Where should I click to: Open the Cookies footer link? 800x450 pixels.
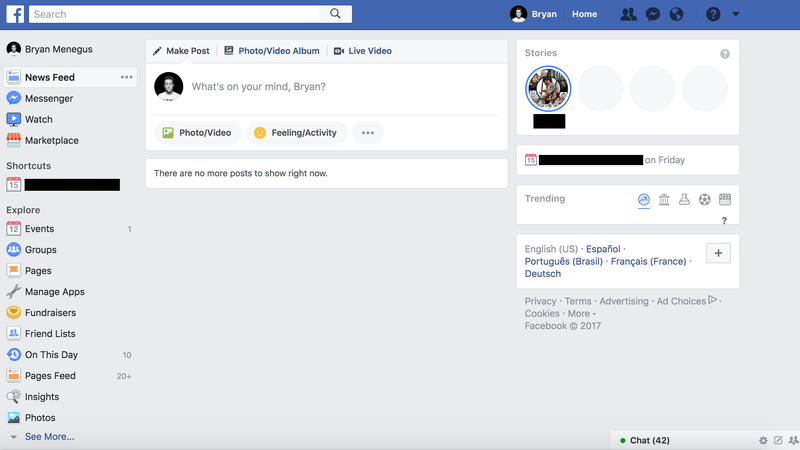[x=542, y=313]
